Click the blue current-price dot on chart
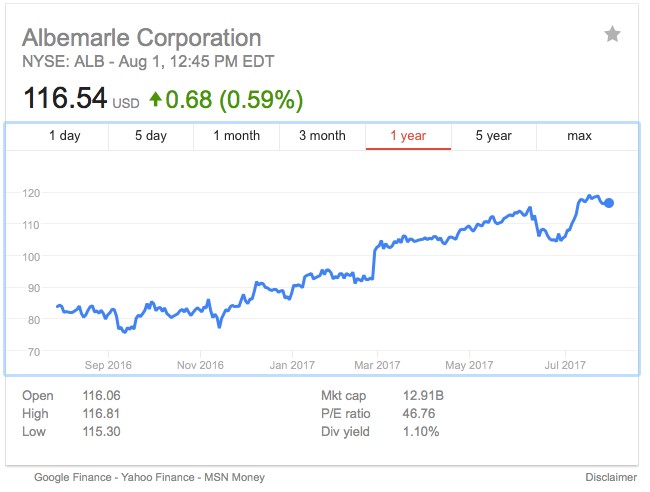The image size is (650, 492). [x=610, y=203]
